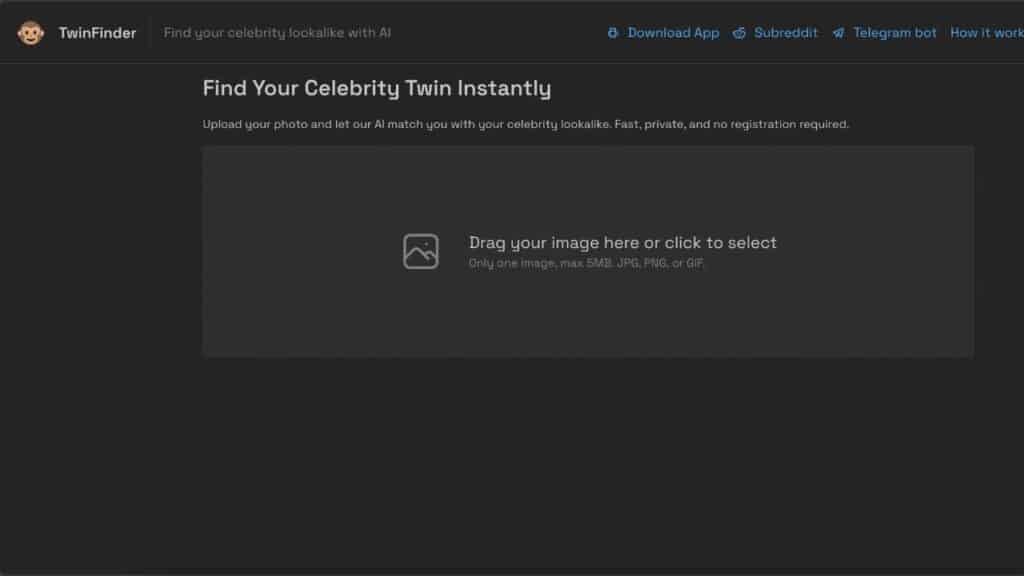
Task: Open the Download App link
Action: [673, 33]
